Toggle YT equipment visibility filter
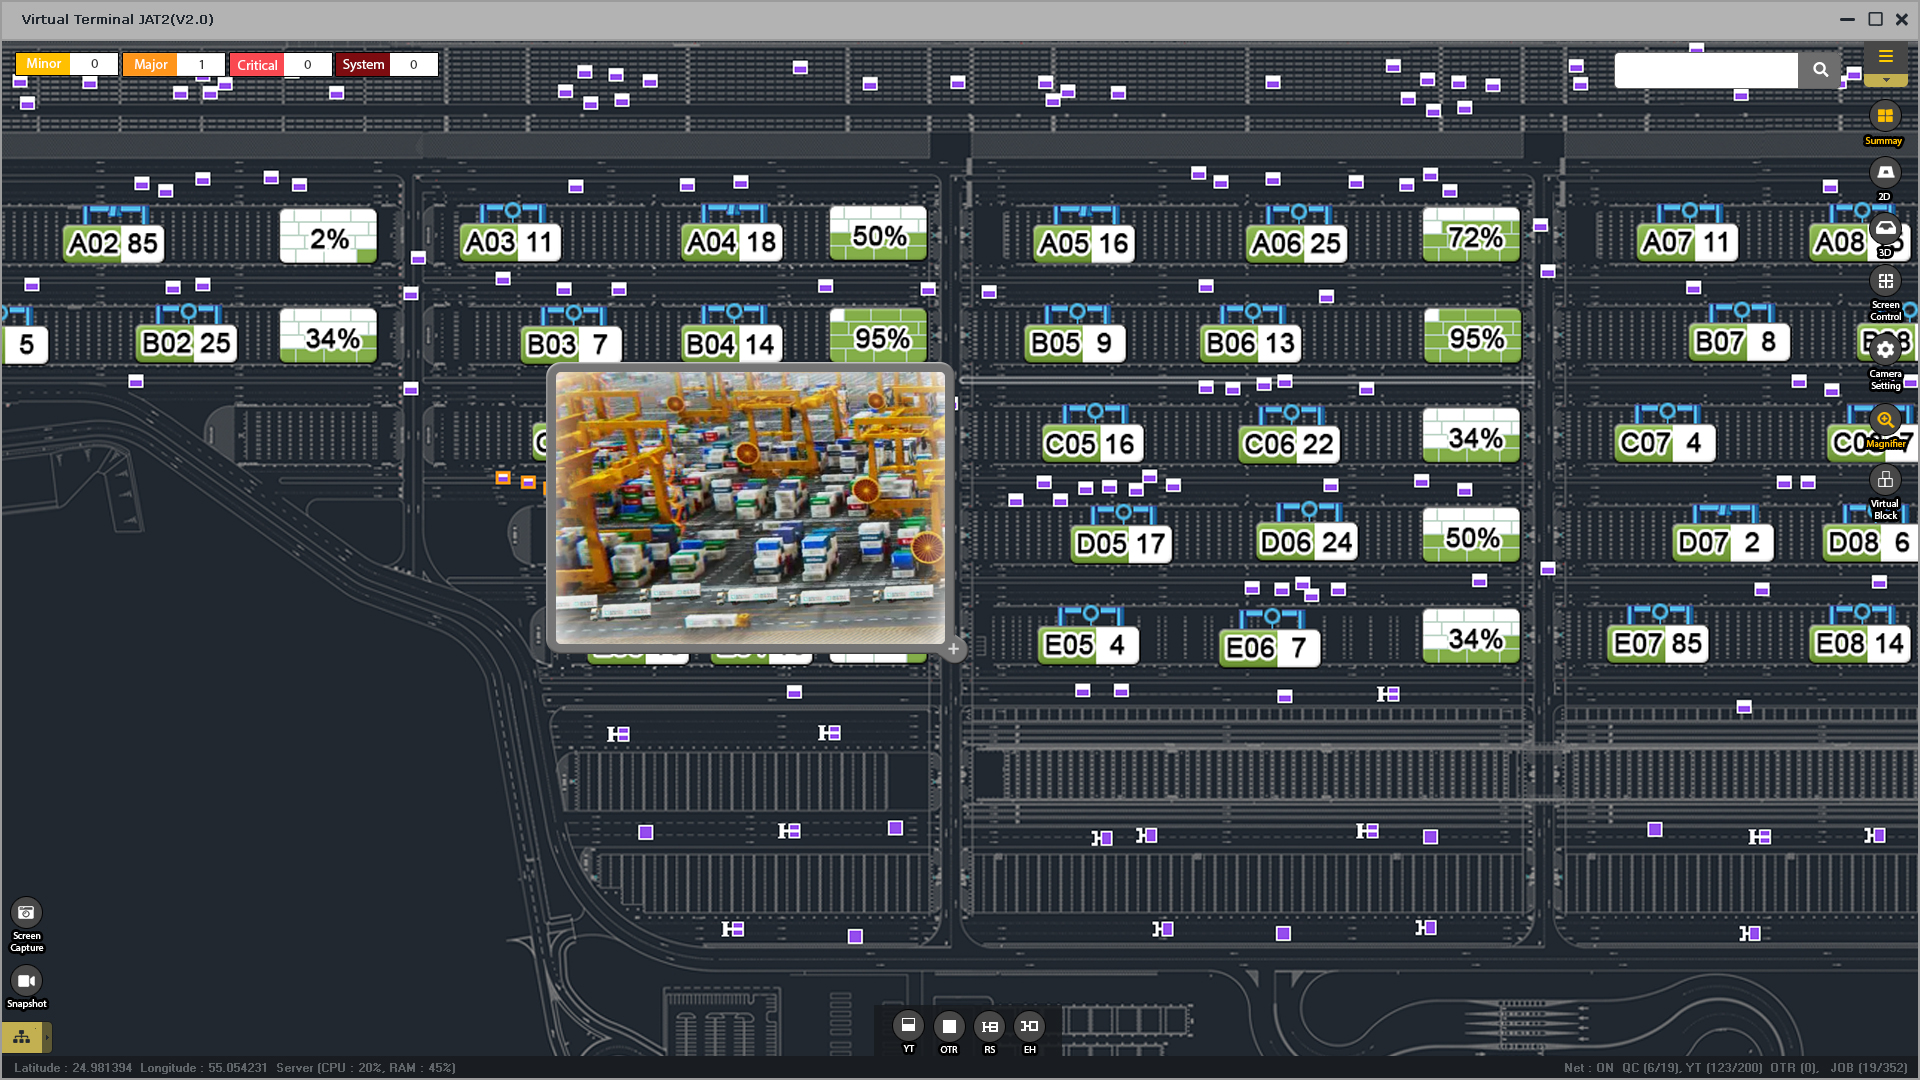The image size is (1920, 1080). 908,1026
